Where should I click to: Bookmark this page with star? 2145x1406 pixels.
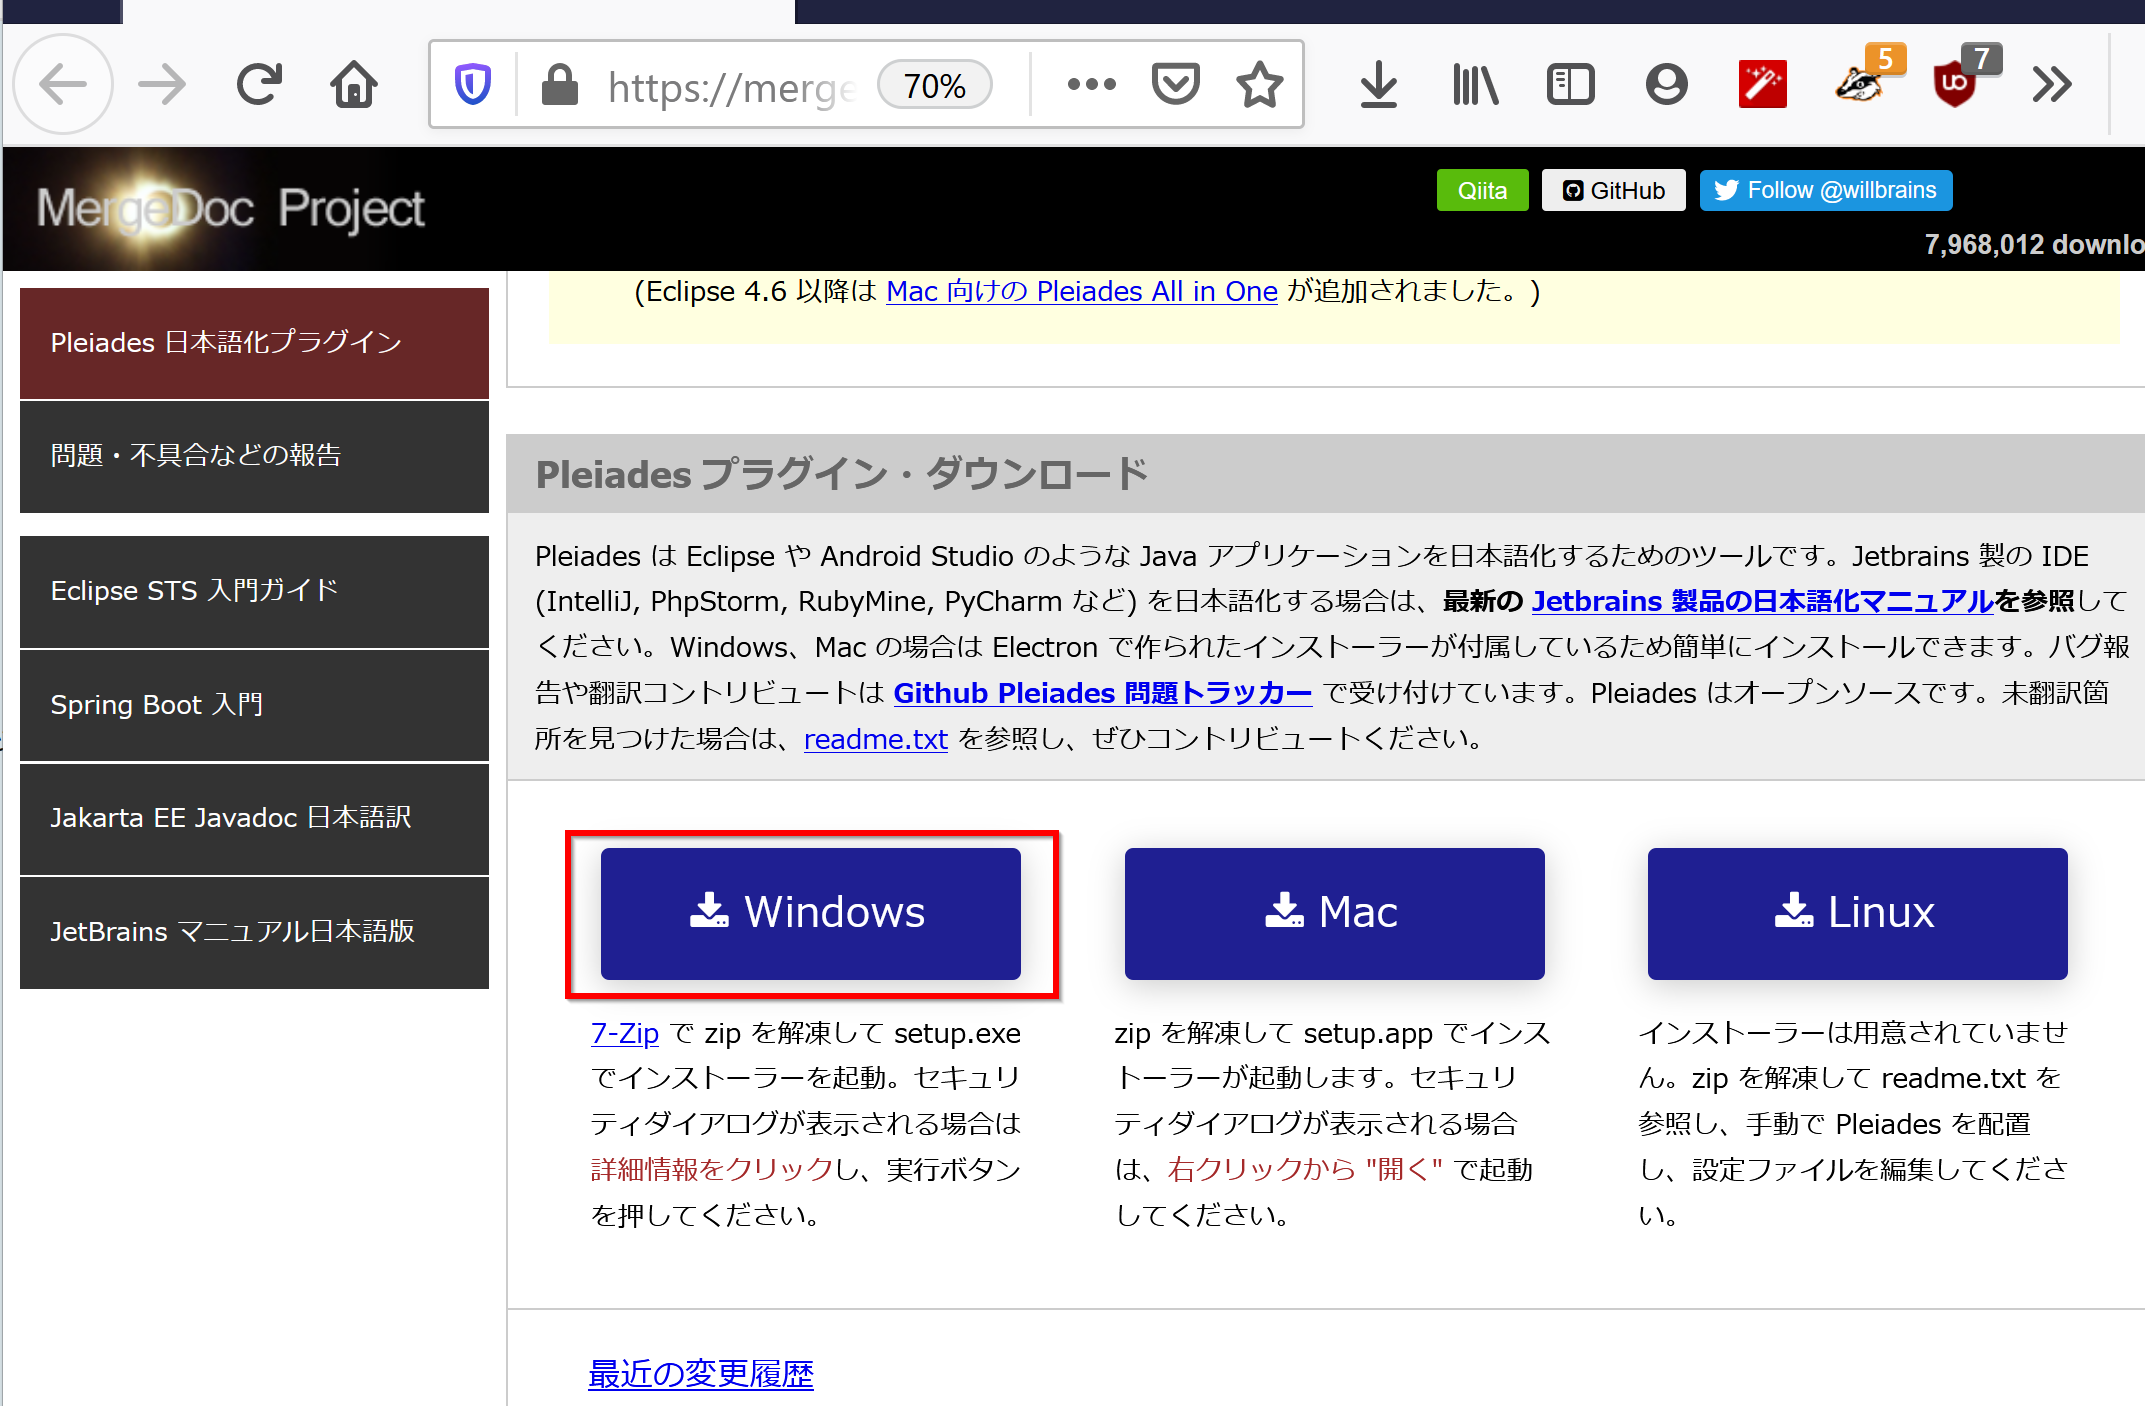point(1259,84)
